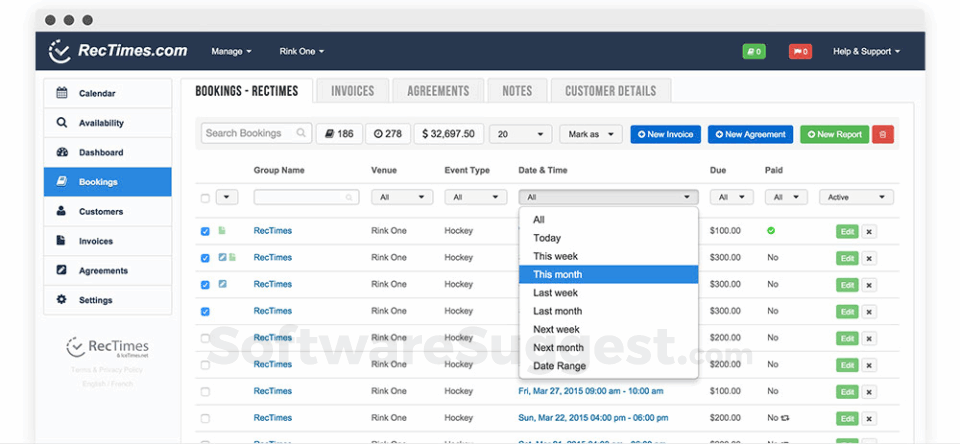This screenshot has height=444, width=960.
Task: Check the sixth RecTimes booking checkbox
Action: 205,365
